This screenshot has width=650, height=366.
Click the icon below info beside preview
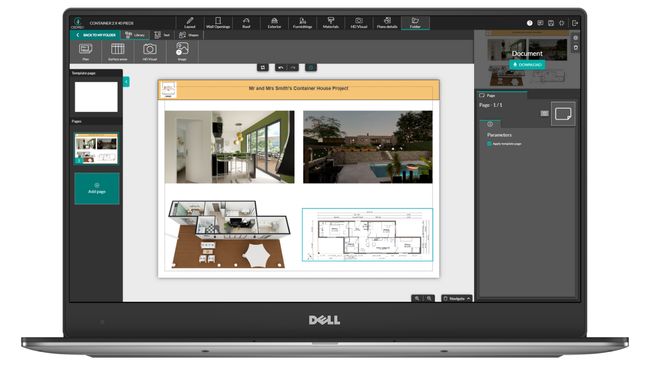click(575, 48)
